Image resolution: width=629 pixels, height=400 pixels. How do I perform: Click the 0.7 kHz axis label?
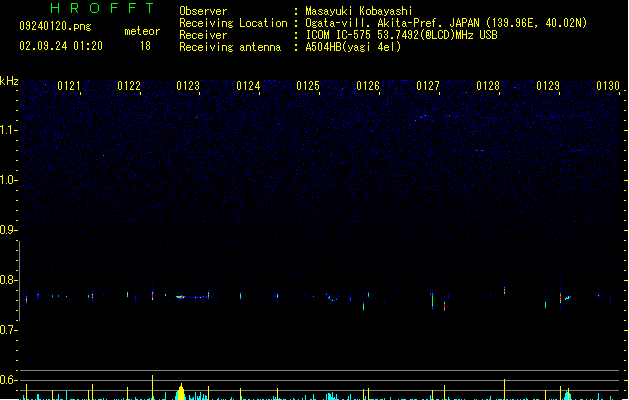pos(8,330)
